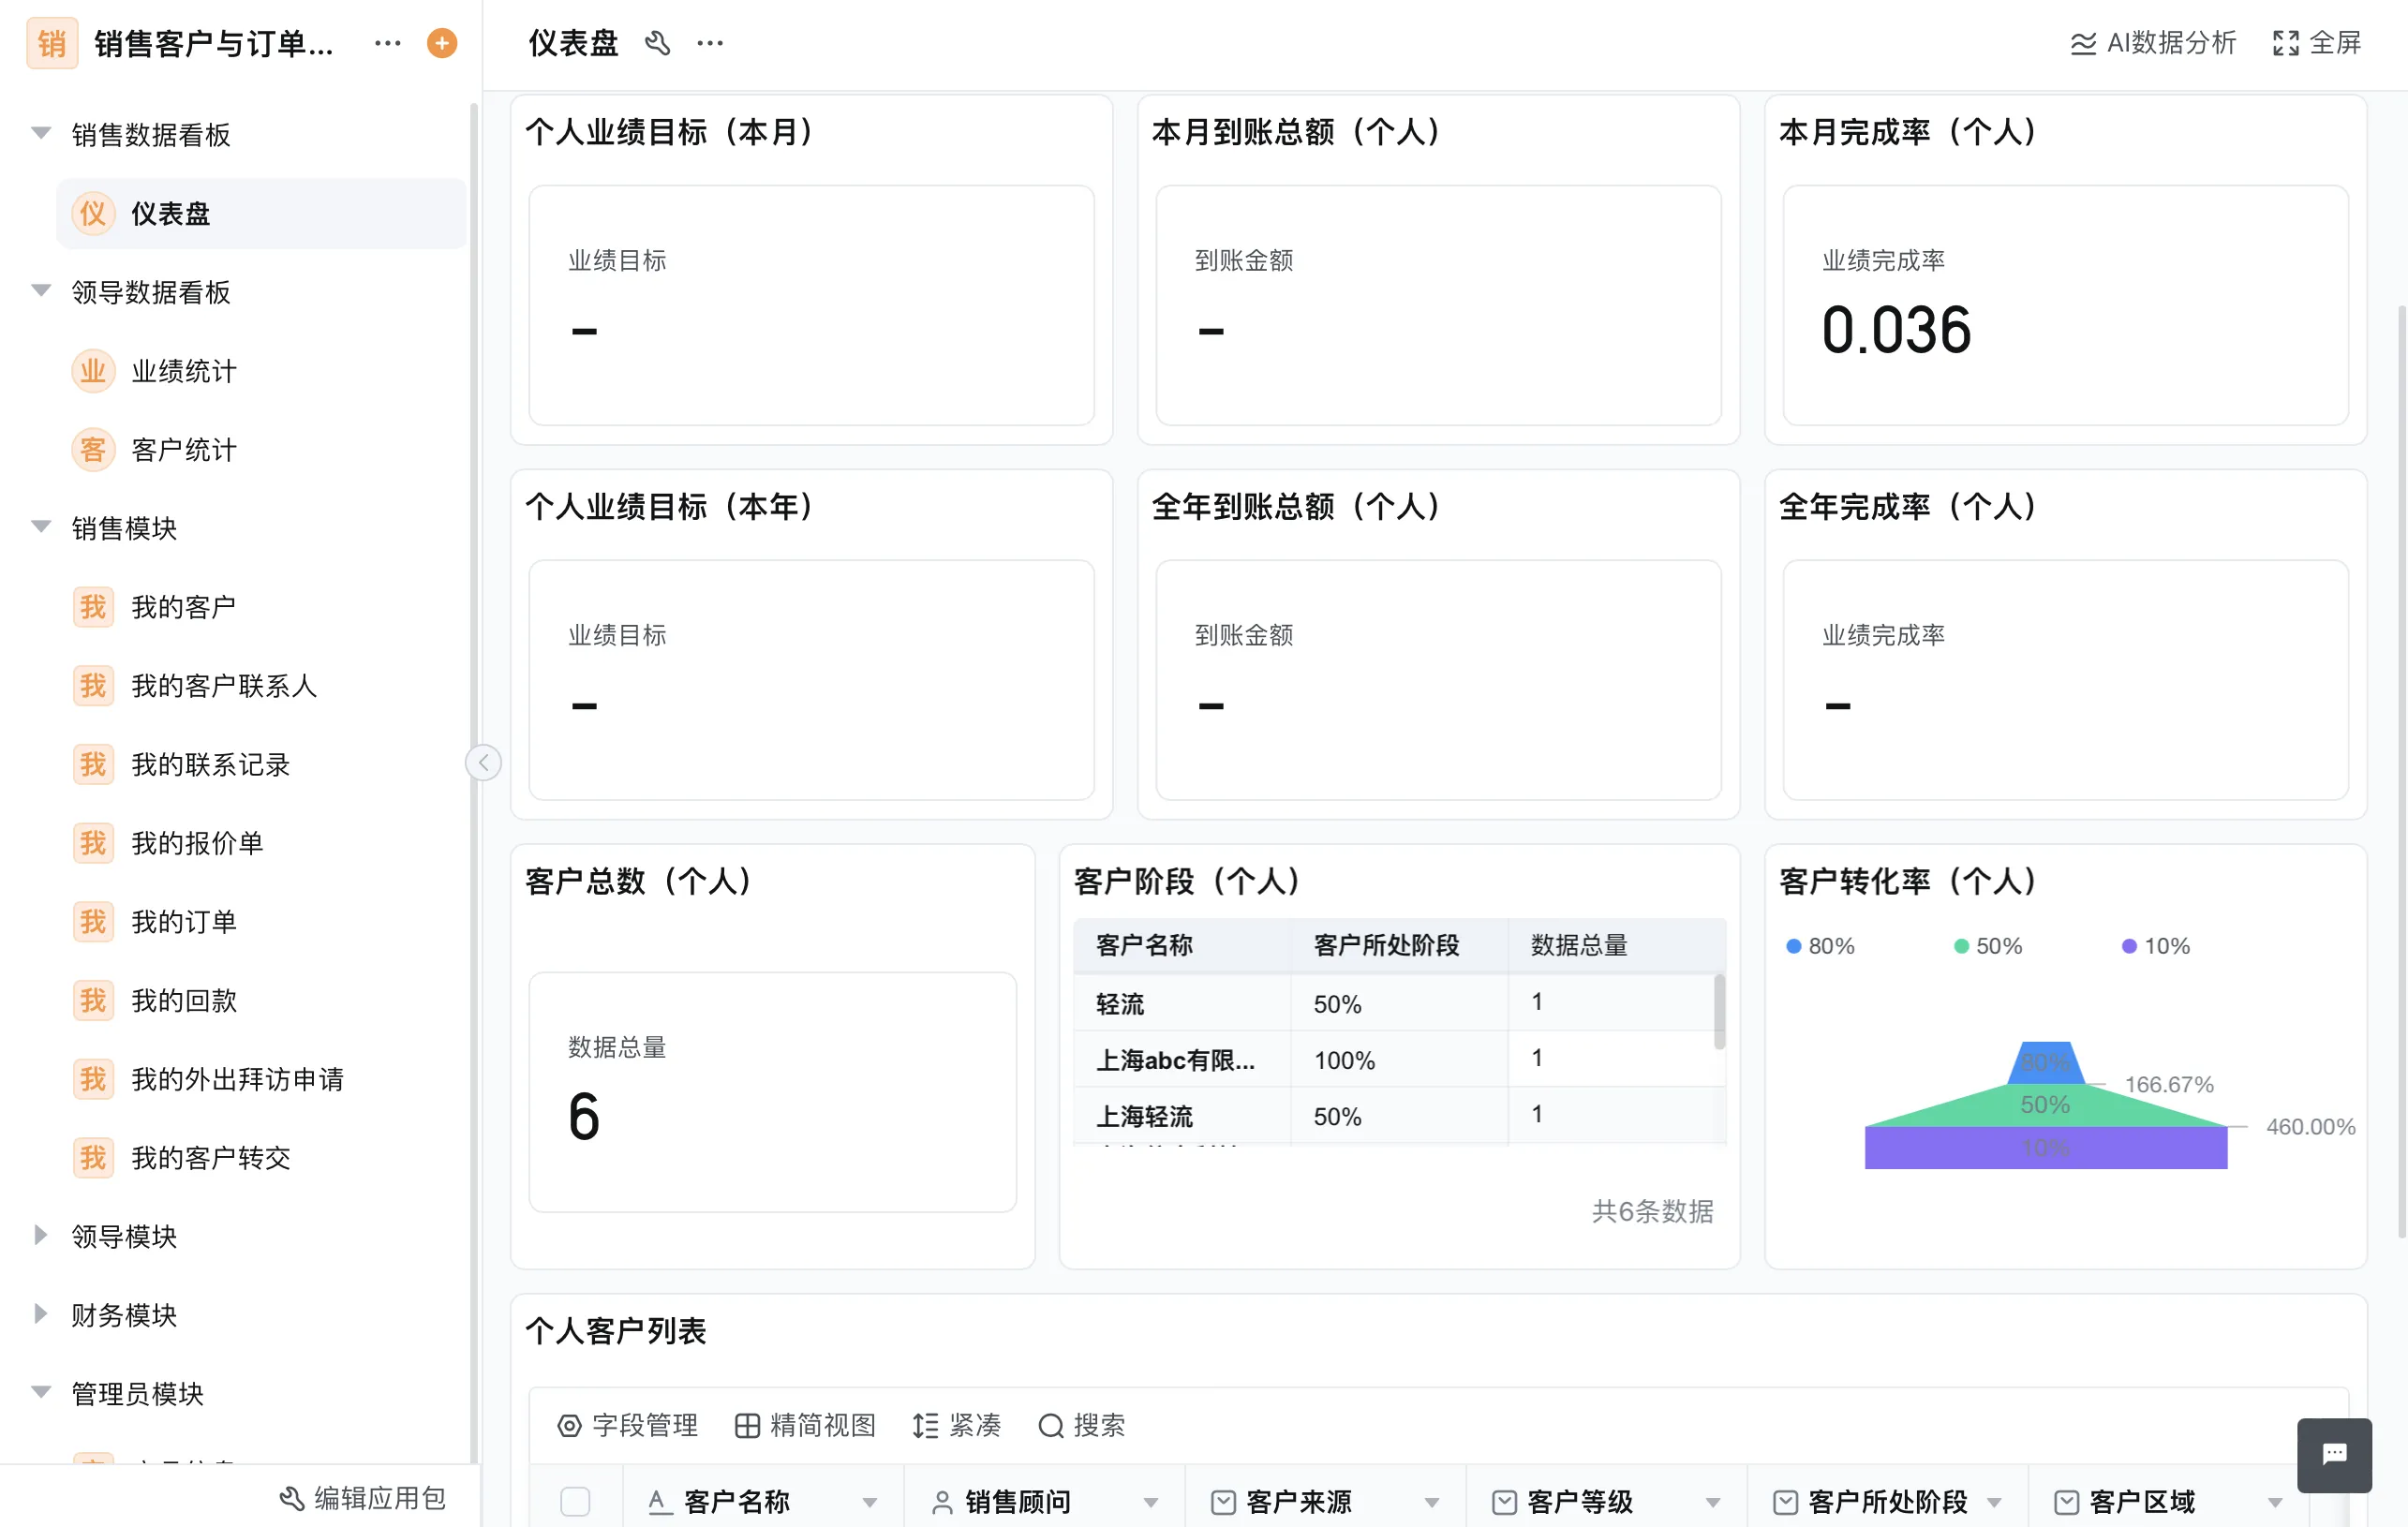Click the purple 10% color dot
Screen dimensions: 2408x1527
(2129, 945)
